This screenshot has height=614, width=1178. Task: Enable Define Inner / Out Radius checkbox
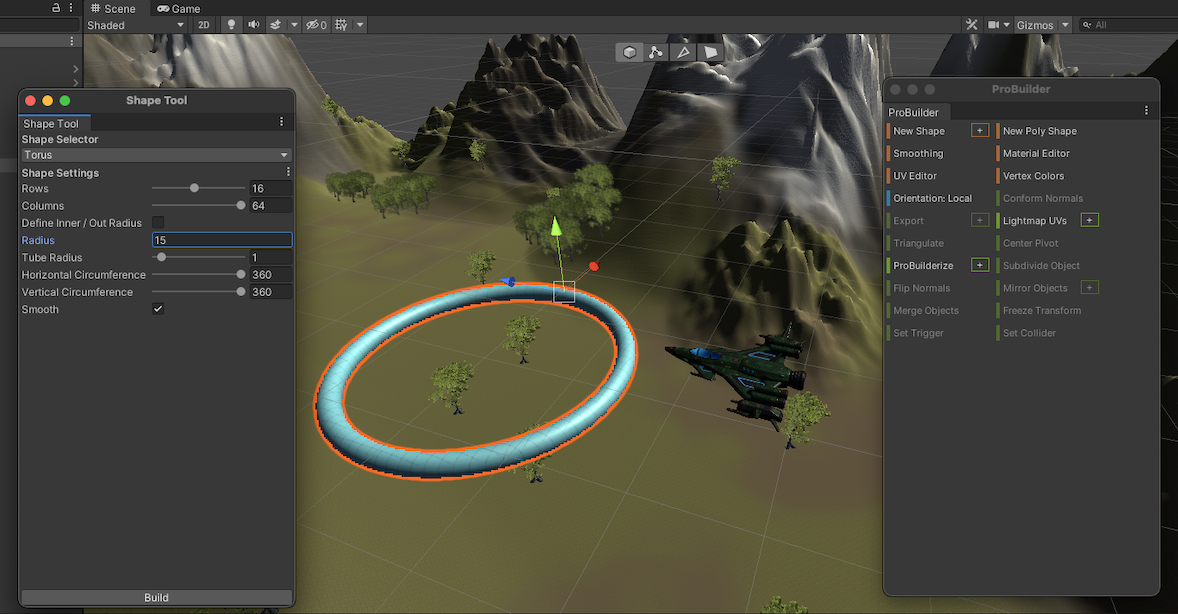pyautogui.click(x=158, y=223)
